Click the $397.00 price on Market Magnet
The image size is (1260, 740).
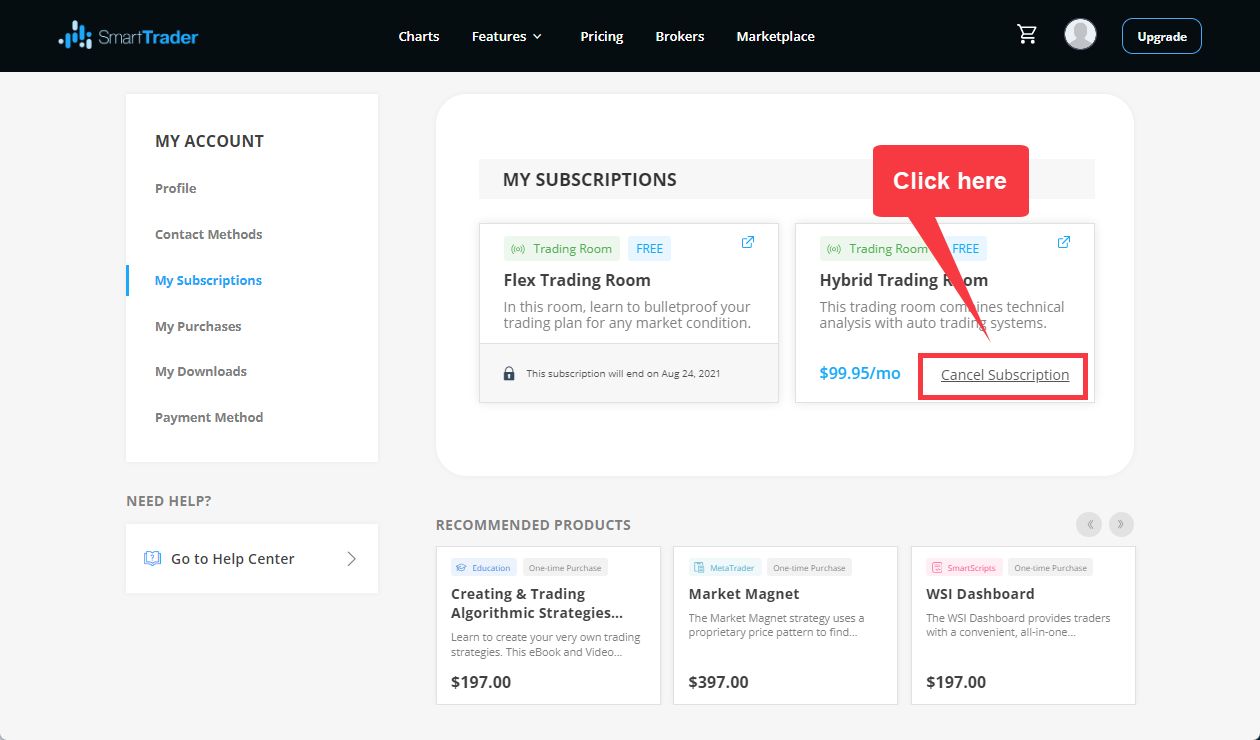(718, 682)
